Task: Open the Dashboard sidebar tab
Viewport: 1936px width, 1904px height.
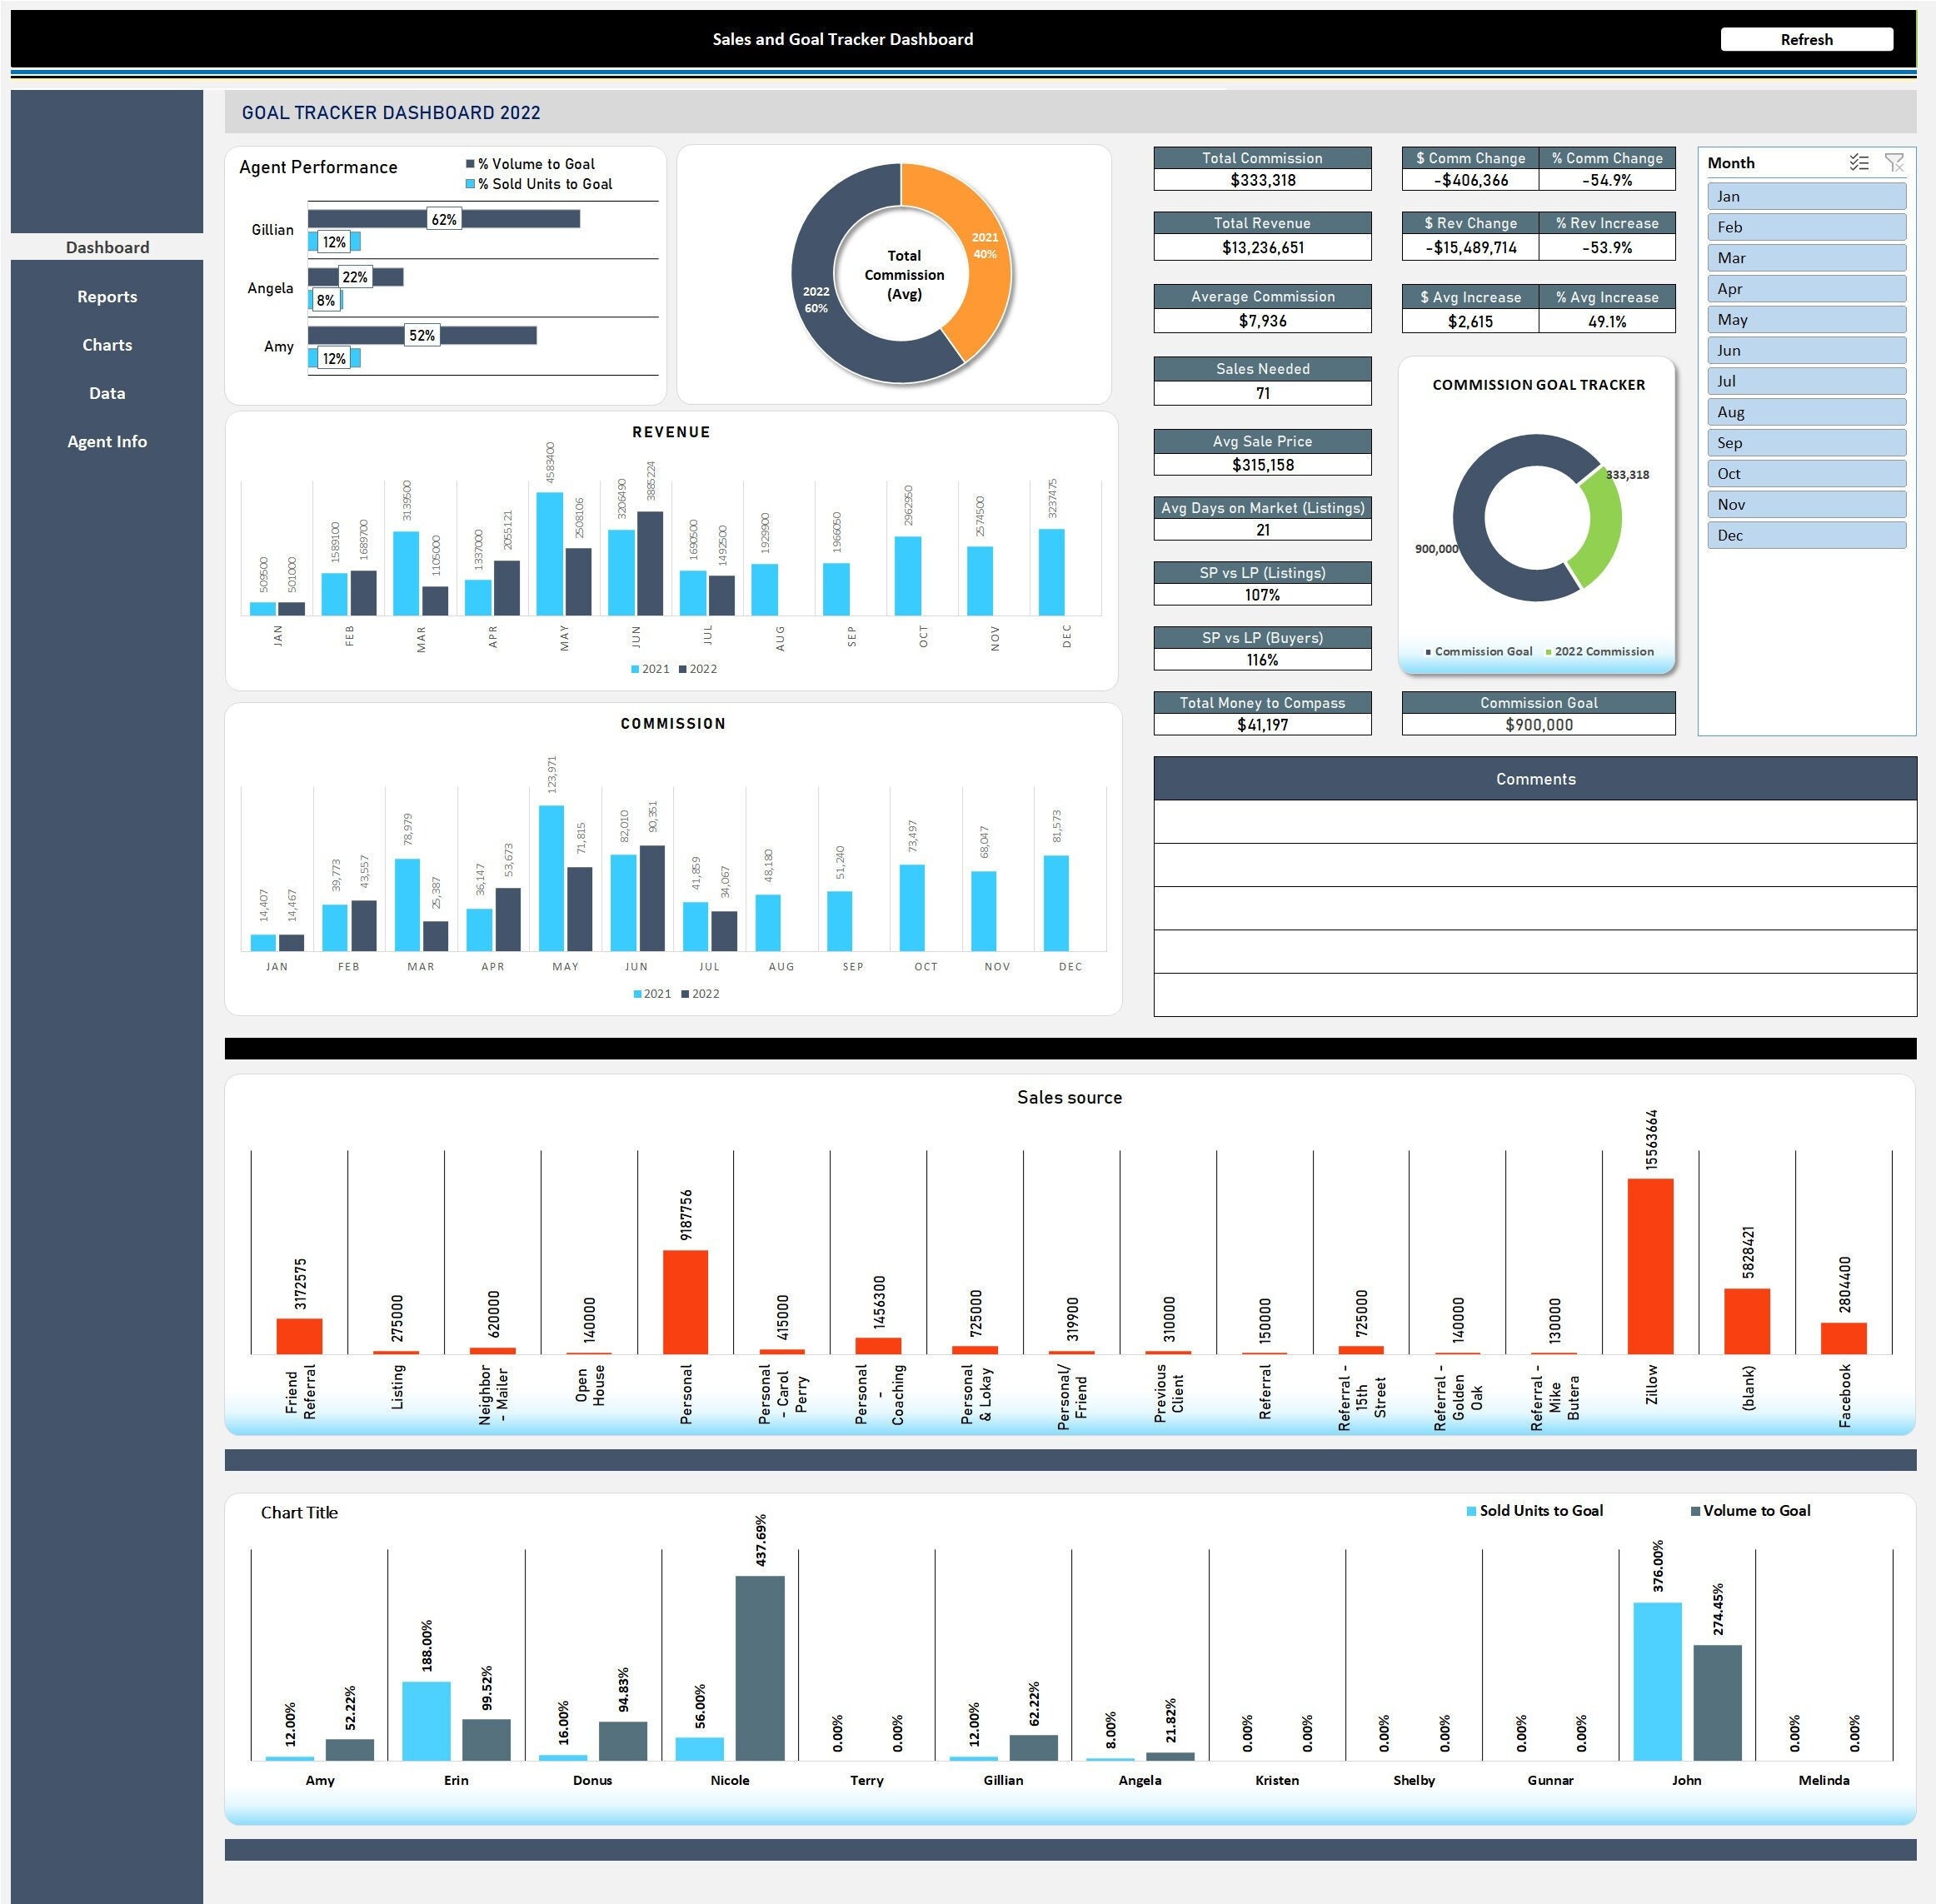Action: [107, 247]
